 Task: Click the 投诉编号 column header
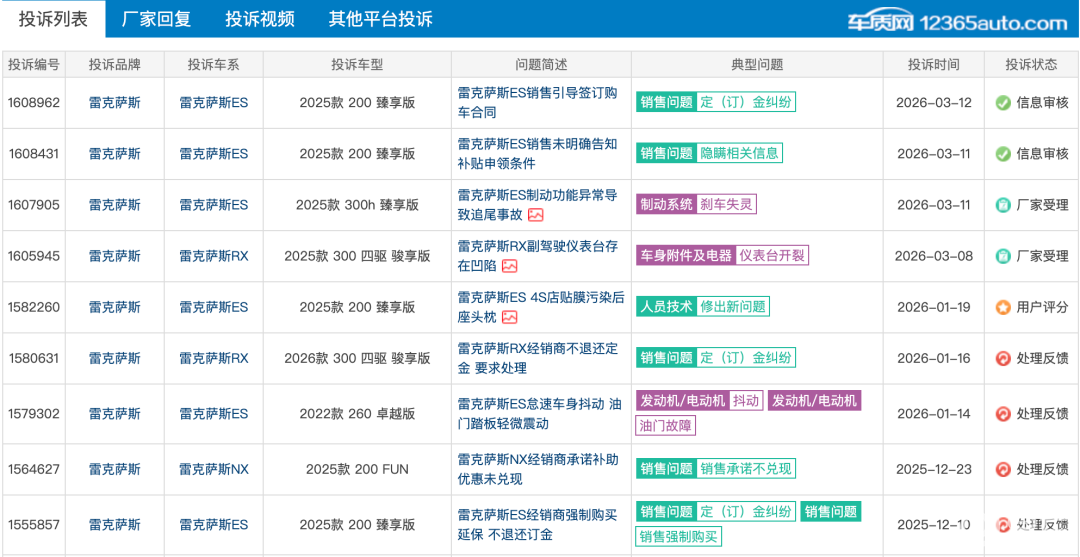click(33, 65)
